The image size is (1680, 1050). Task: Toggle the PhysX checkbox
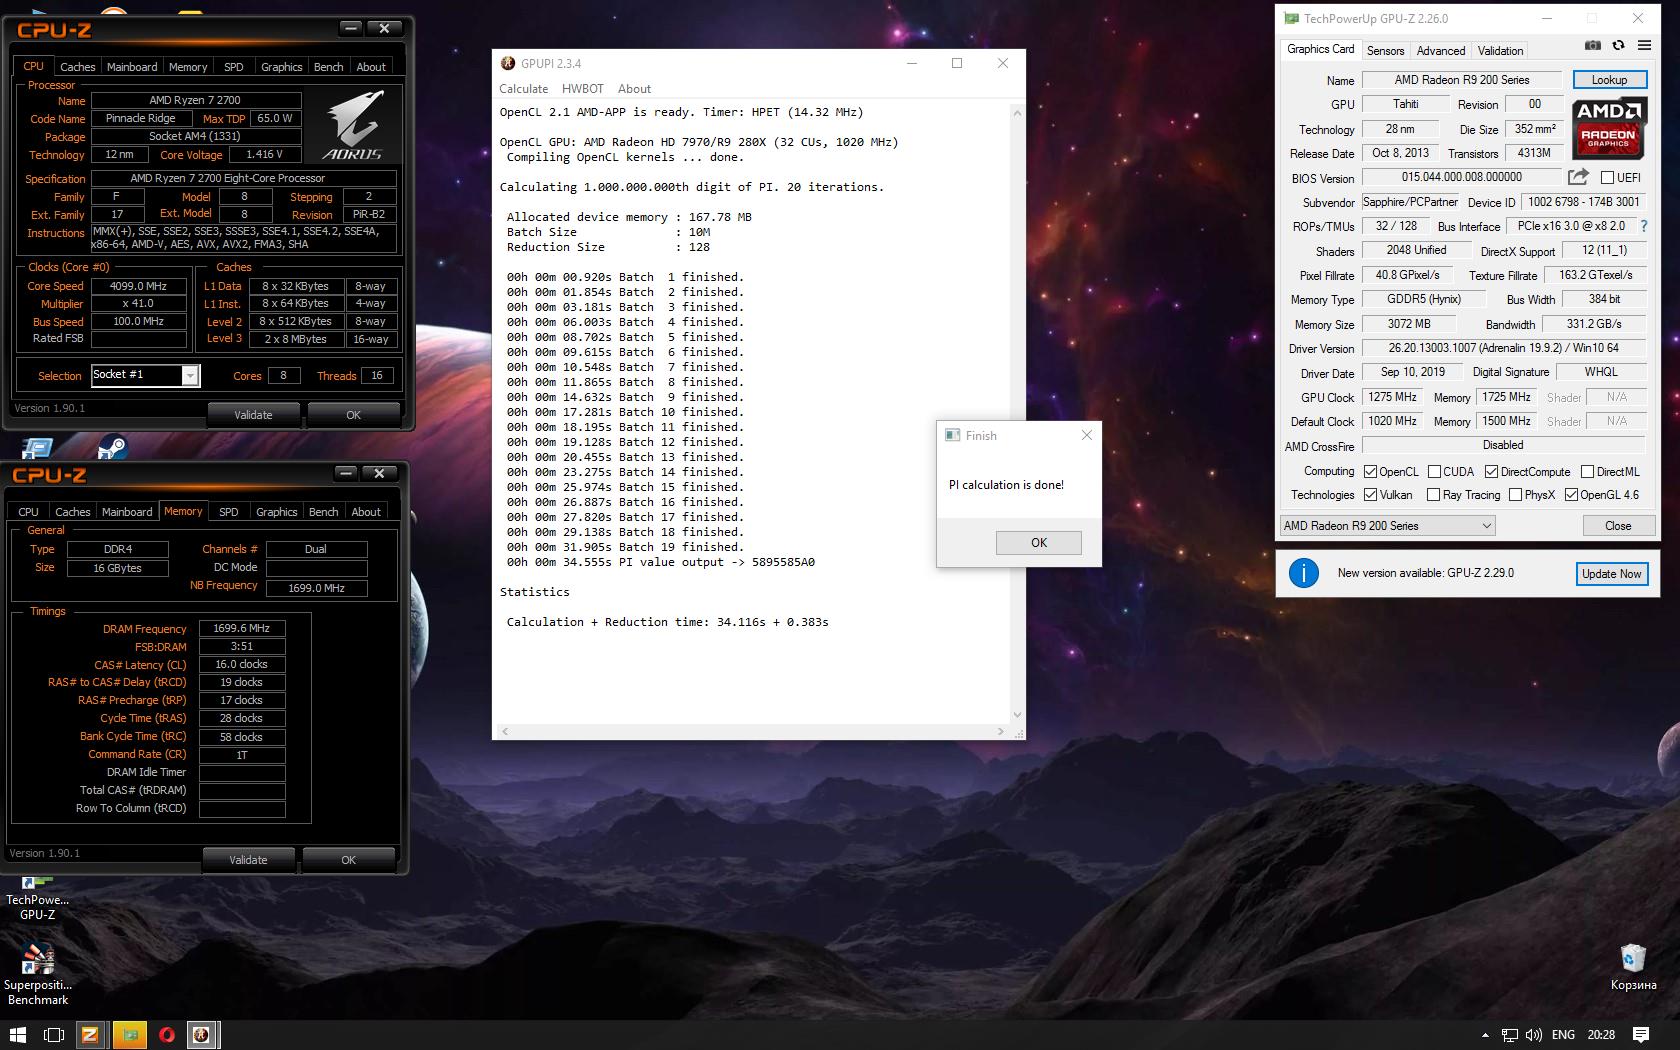tap(1515, 495)
